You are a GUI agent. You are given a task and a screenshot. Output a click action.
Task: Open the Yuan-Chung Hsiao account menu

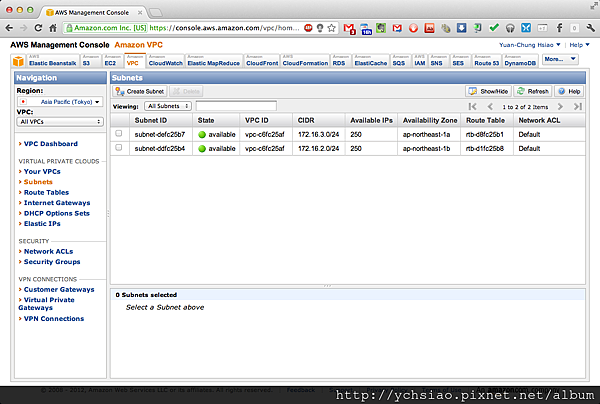tap(530, 45)
